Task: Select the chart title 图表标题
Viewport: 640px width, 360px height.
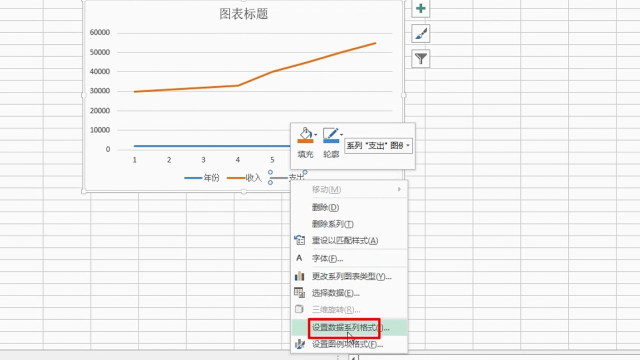Action: [244, 14]
